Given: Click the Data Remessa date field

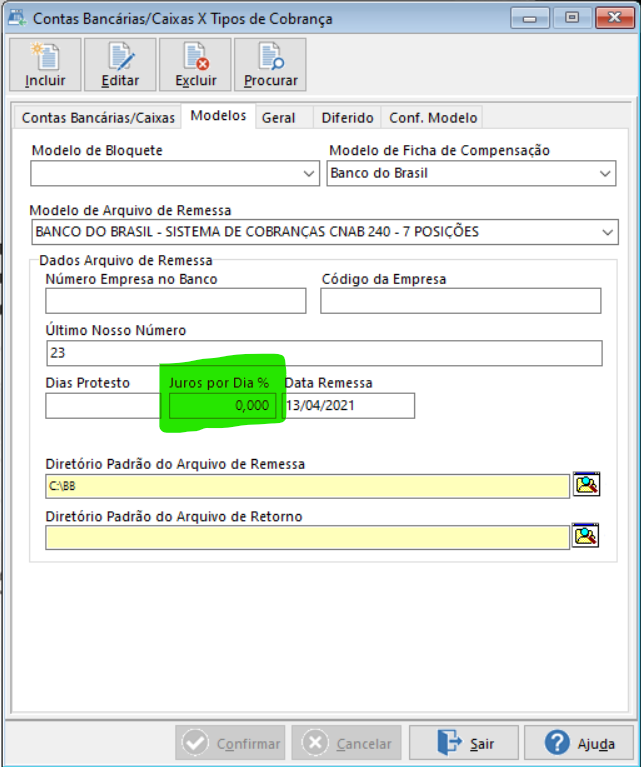Looking at the screenshot, I should [x=349, y=406].
